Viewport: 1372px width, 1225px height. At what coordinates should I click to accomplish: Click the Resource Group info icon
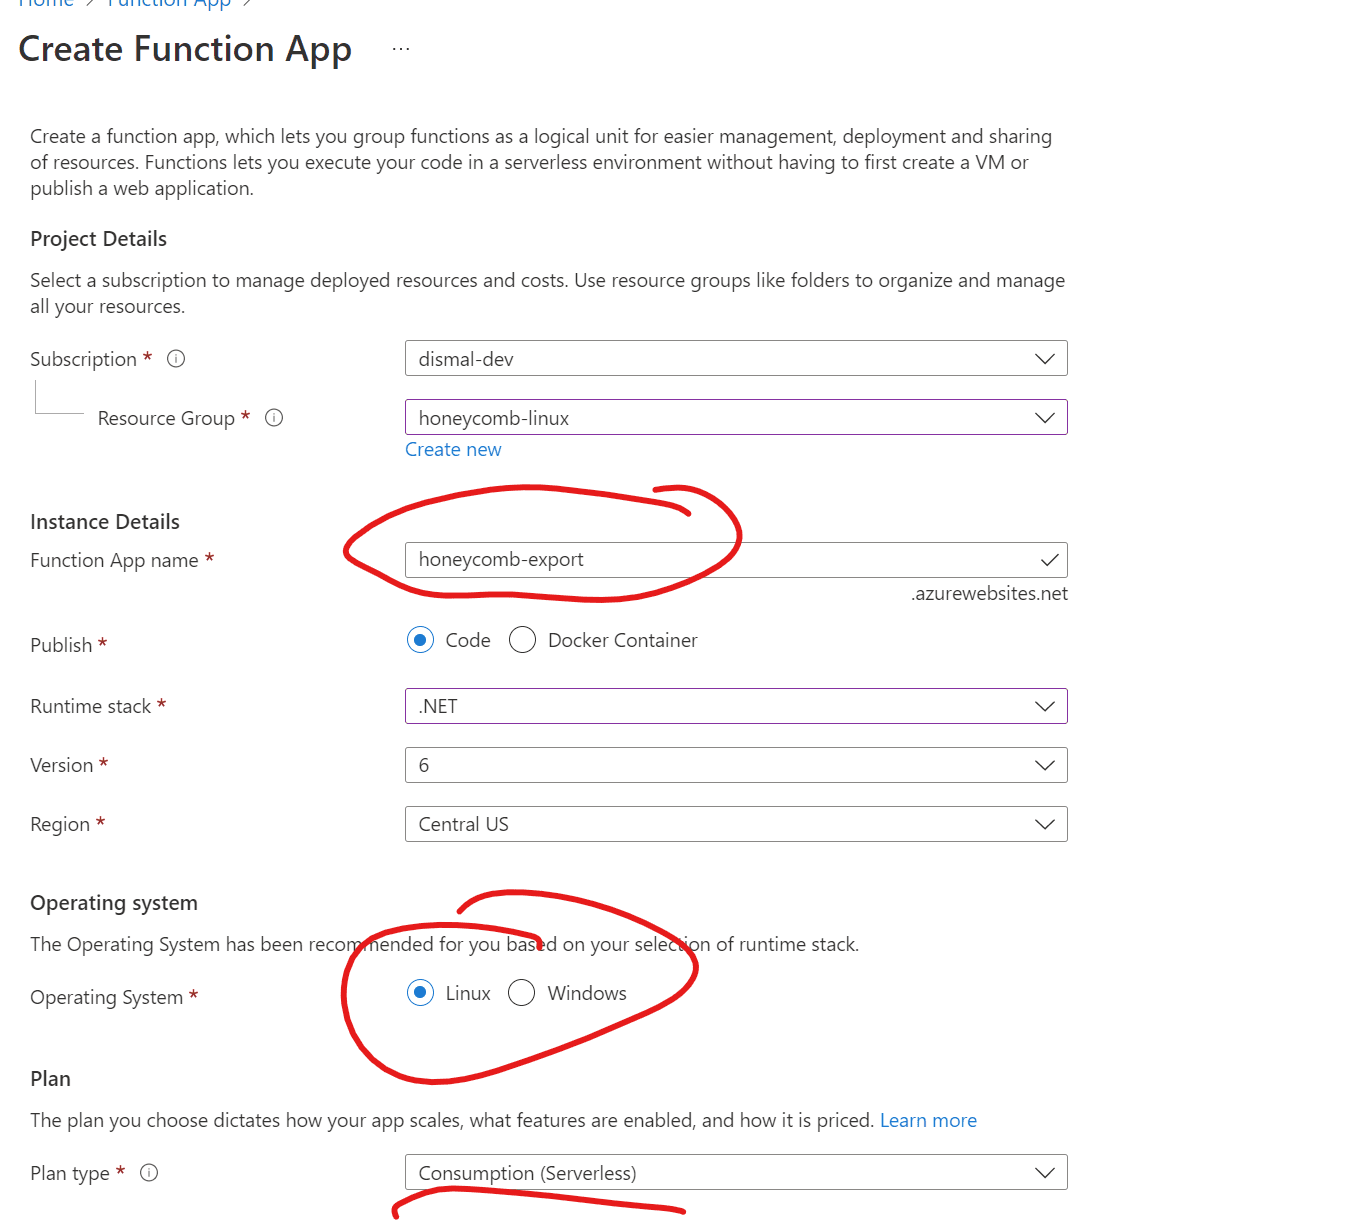274,418
